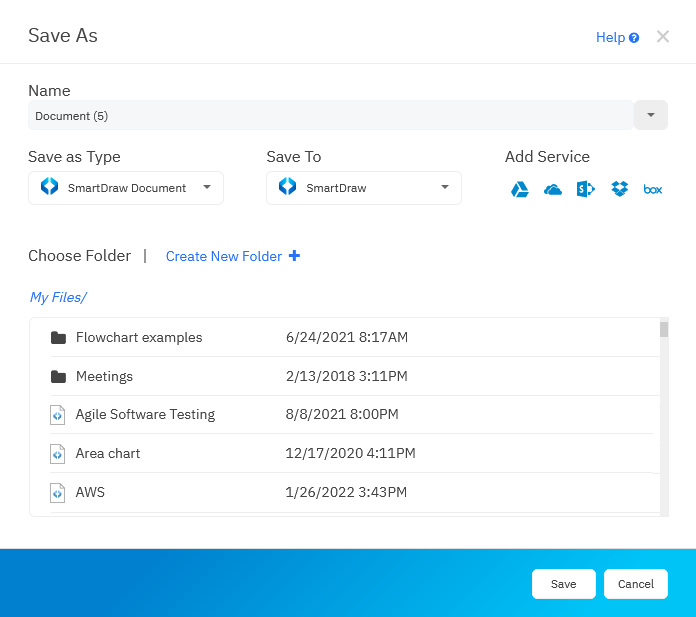Screen dimensions: 696x617
Task: Click the AWS document file icon
Action: [58, 493]
